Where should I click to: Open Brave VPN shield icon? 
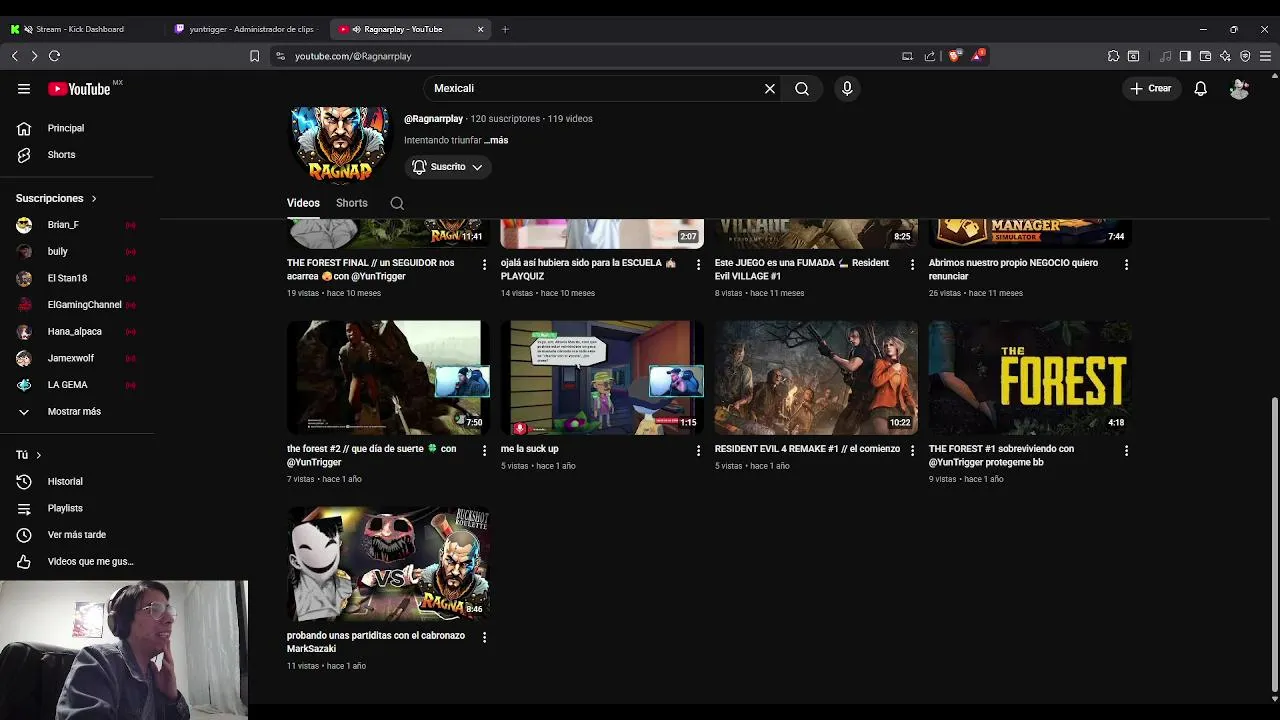[x=1245, y=56]
